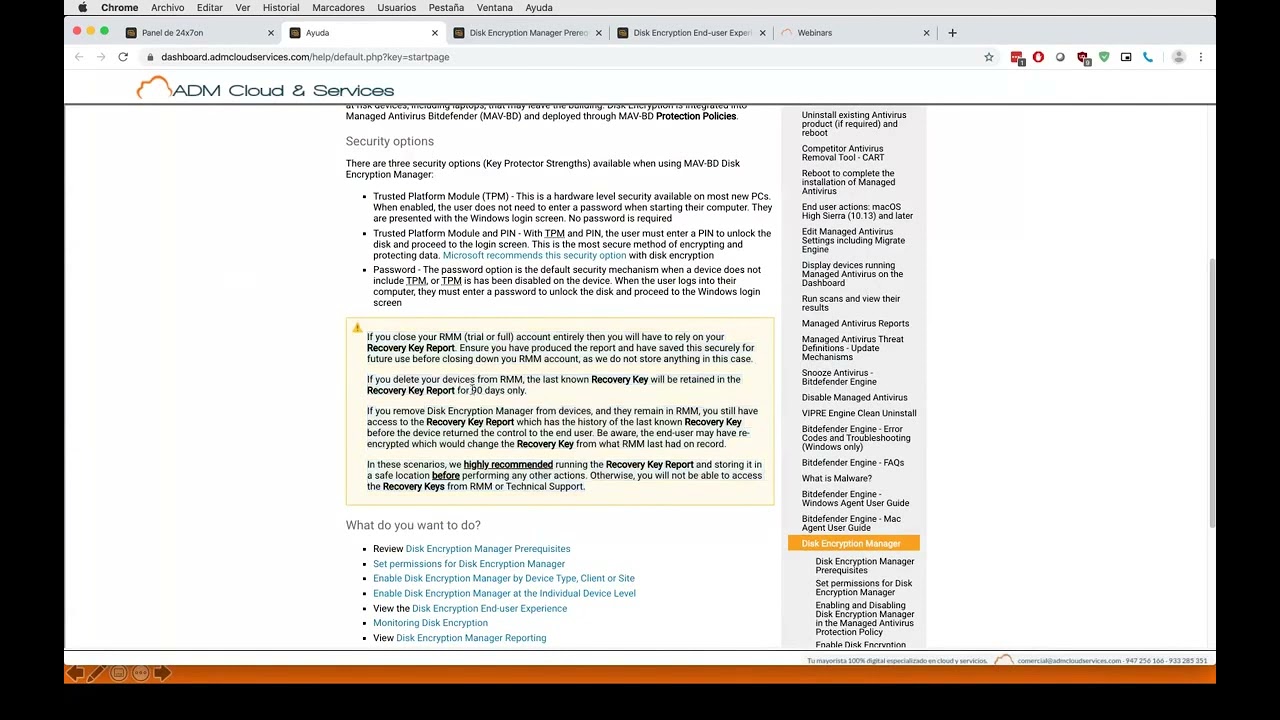Click the picture-in-picture extension icon

tap(1126, 57)
